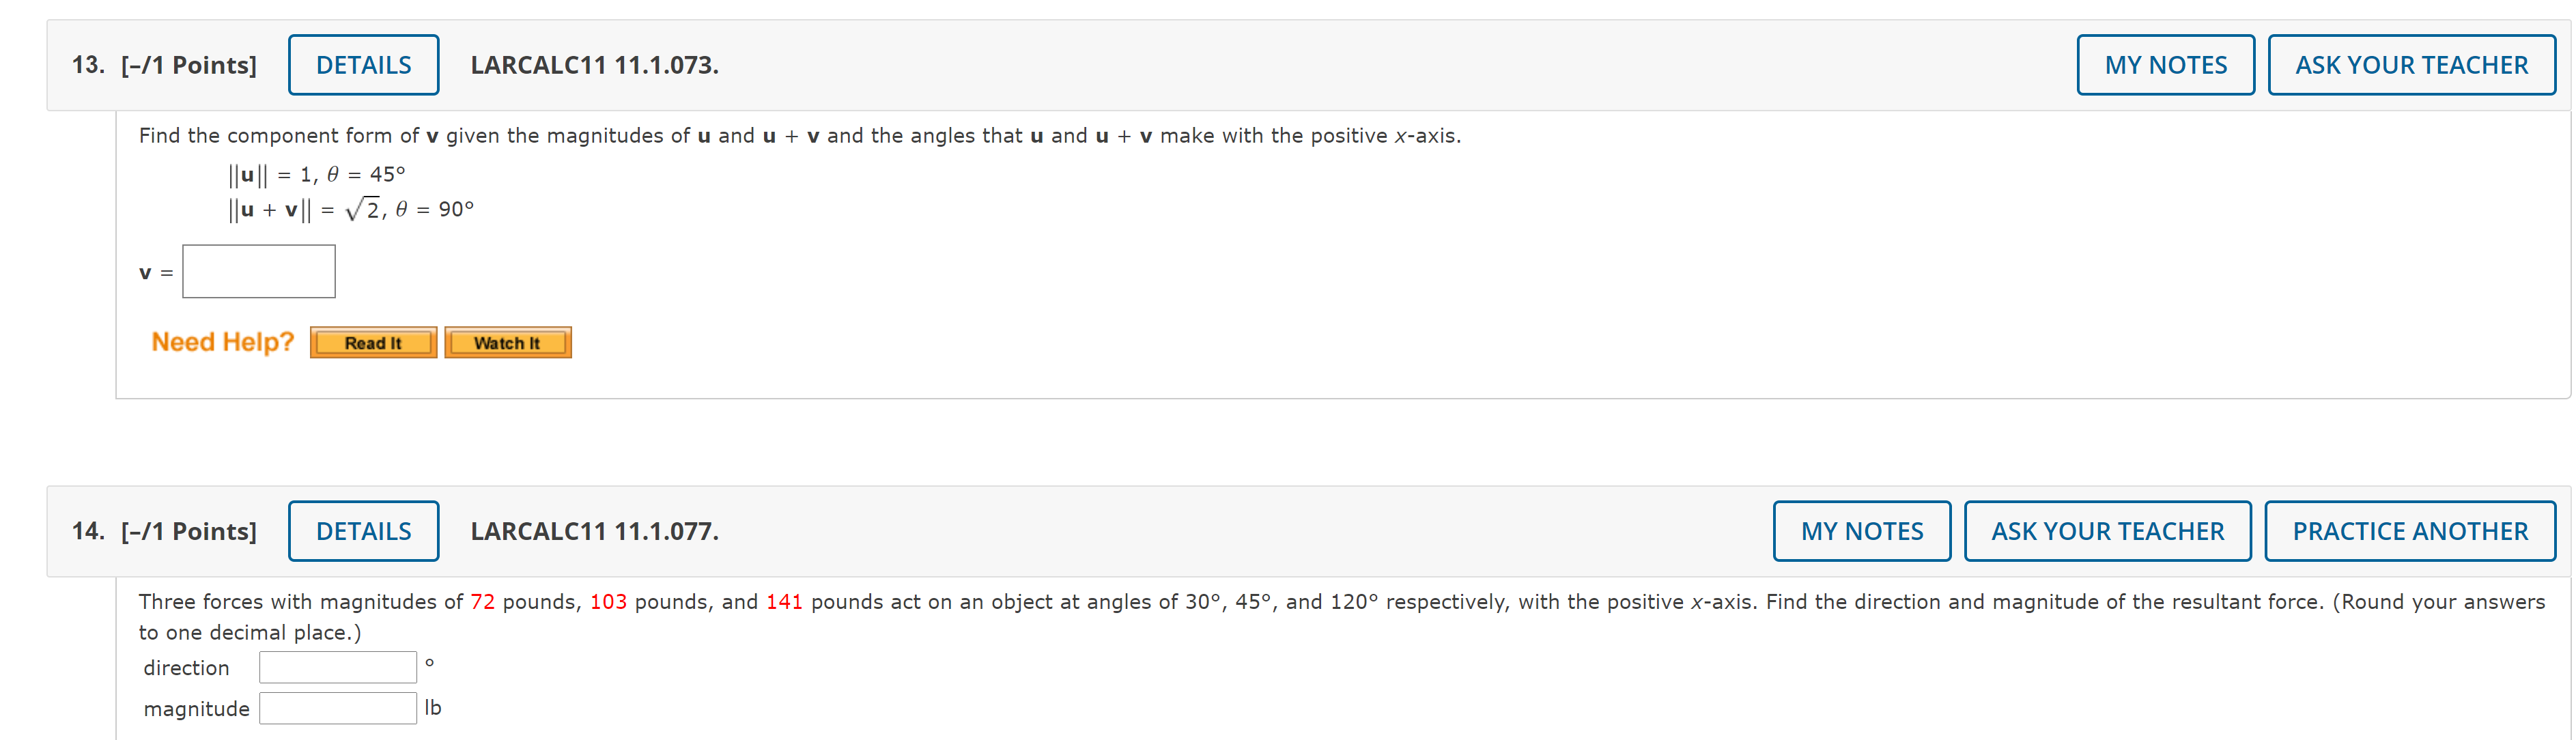The width and height of the screenshot is (2576, 740).
Task: Open MY NOTES for question 14
Action: pos(1862,531)
